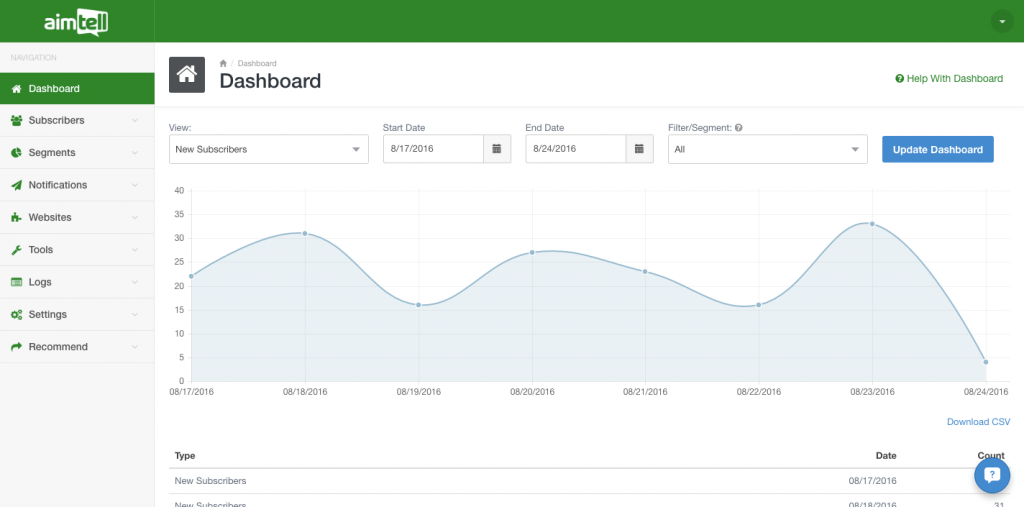Click the Dashboard breadcrumb link
The image size is (1024, 507).
pyautogui.click(x=257, y=63)
